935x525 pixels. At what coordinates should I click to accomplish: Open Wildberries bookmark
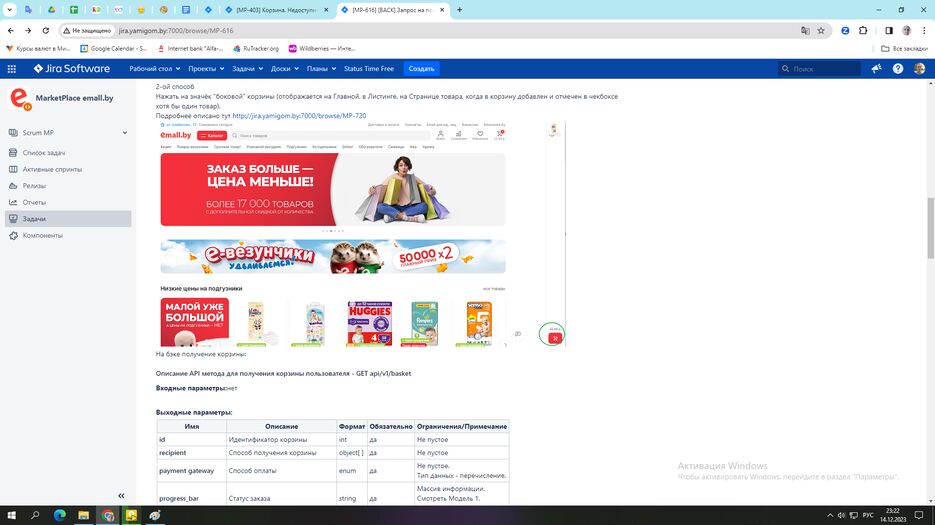coord(322,48)
